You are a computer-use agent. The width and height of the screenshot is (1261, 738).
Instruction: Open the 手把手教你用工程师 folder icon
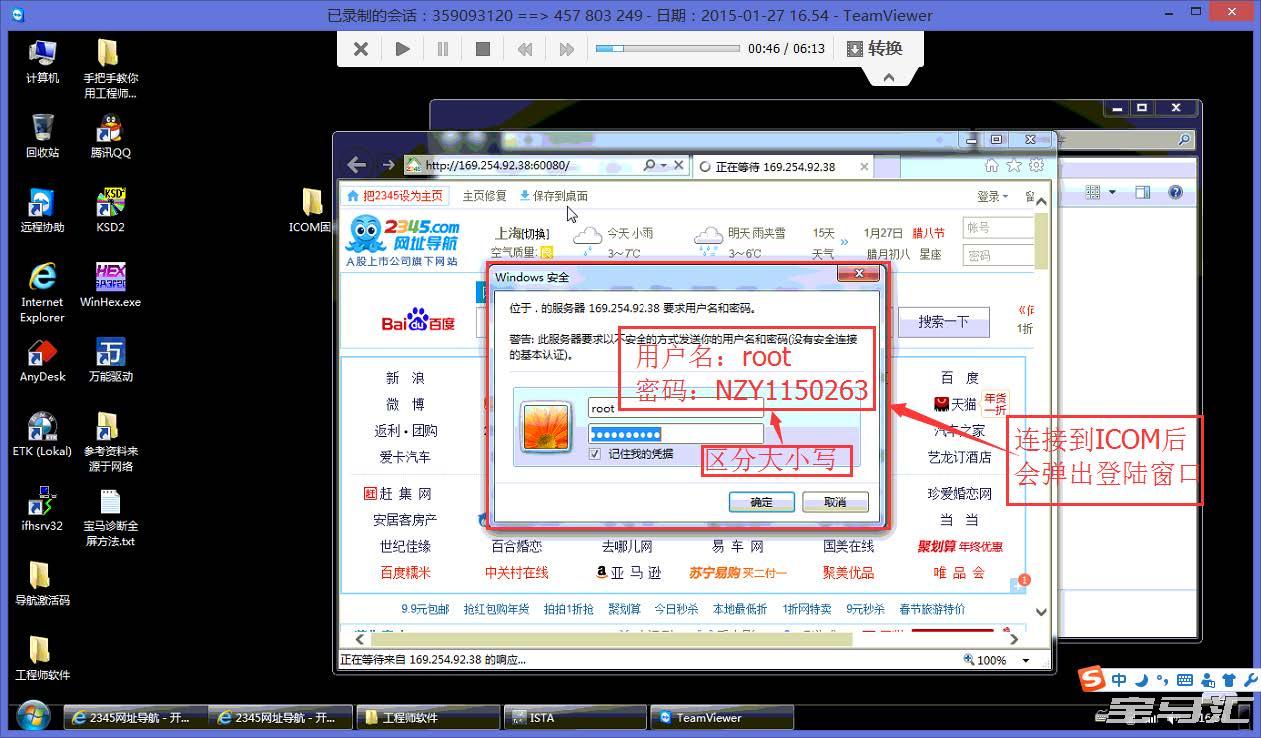coord(110,69)
